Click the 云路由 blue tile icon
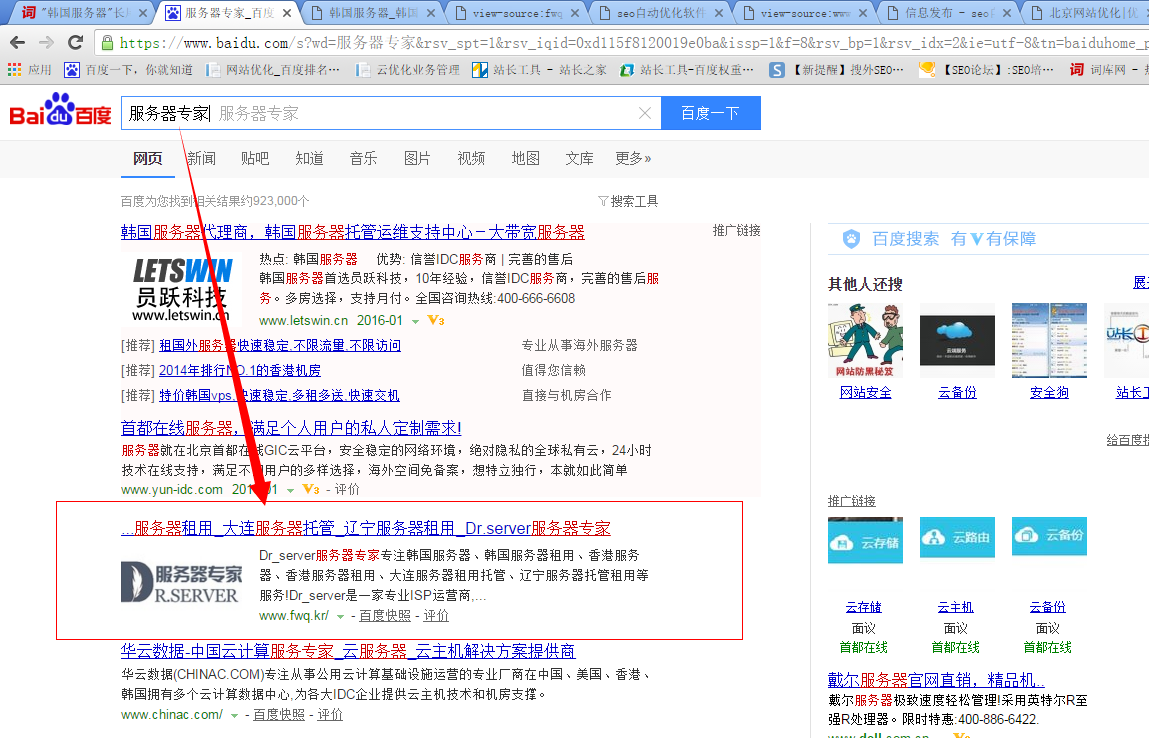 click(957, 536)
